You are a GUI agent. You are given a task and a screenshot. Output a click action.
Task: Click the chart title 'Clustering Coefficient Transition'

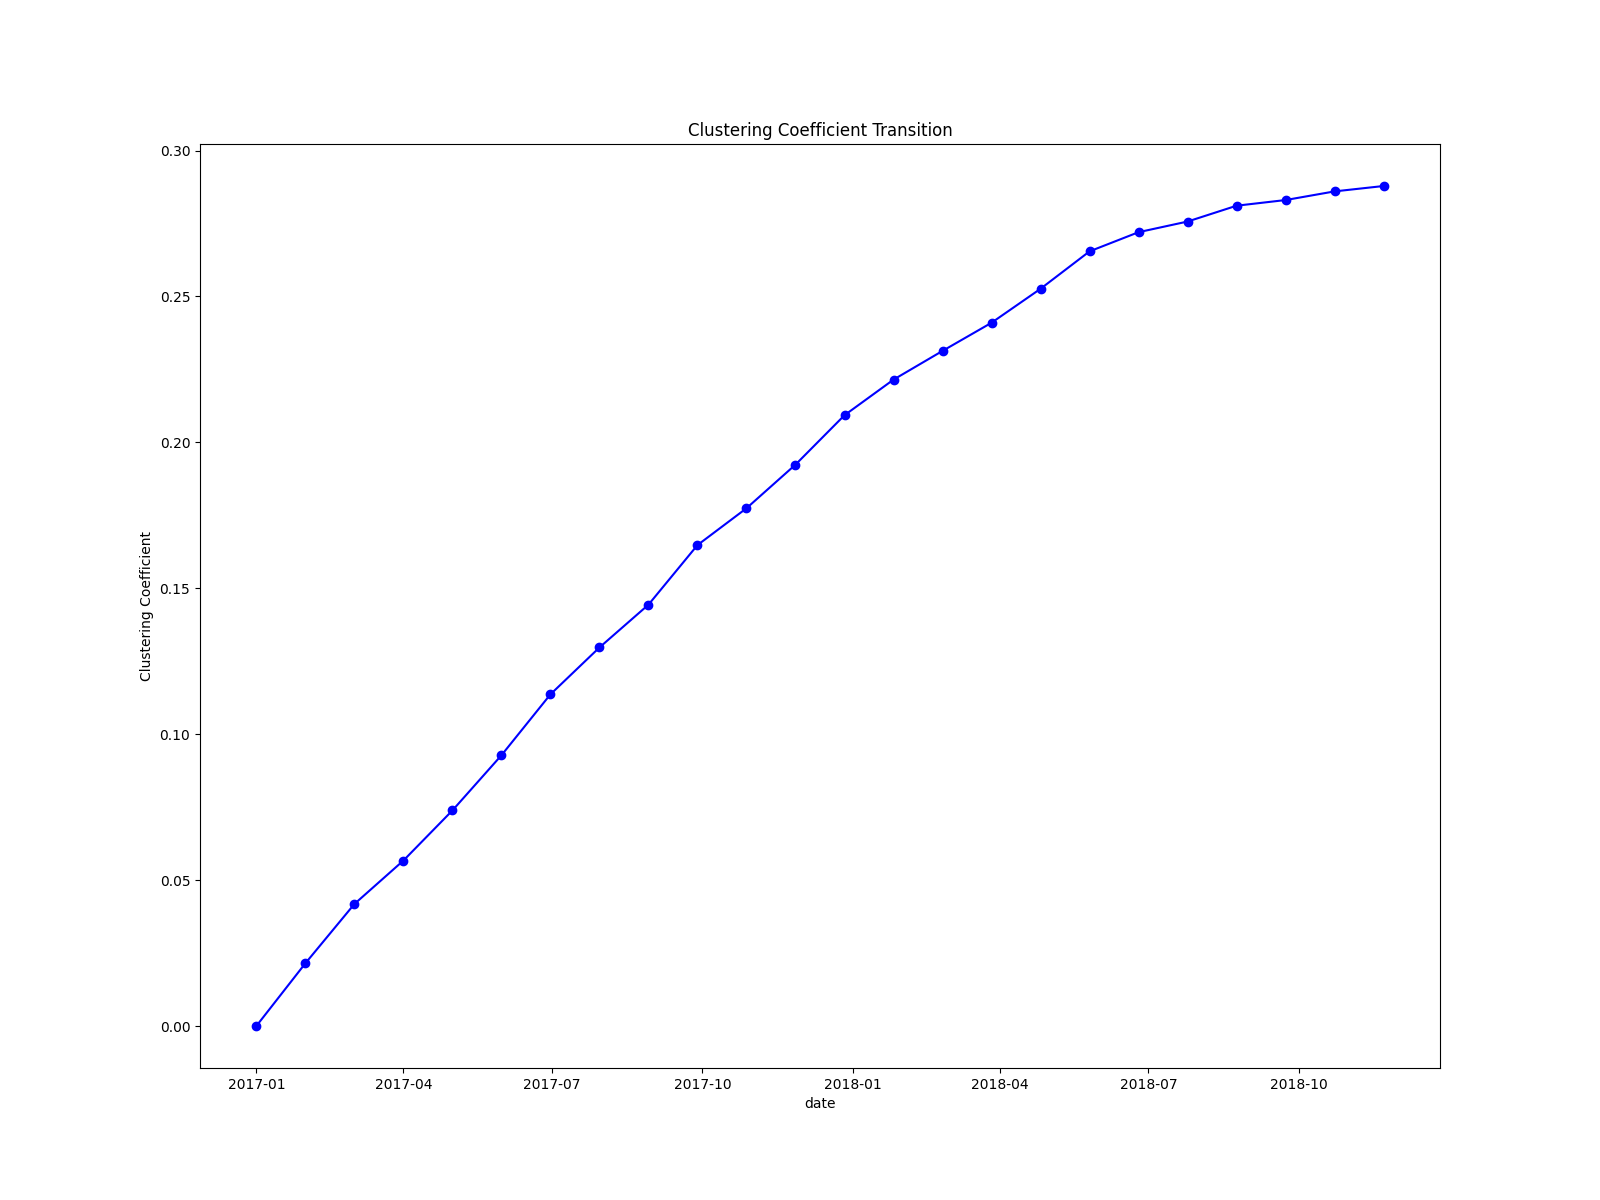pyautogui.click(x=819, y=130)
